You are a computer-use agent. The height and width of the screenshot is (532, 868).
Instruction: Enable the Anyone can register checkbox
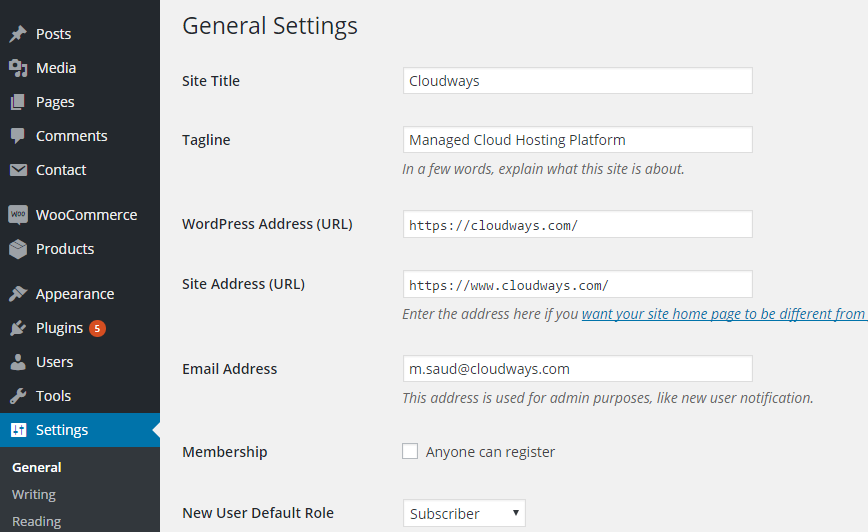tap(410, 451)
